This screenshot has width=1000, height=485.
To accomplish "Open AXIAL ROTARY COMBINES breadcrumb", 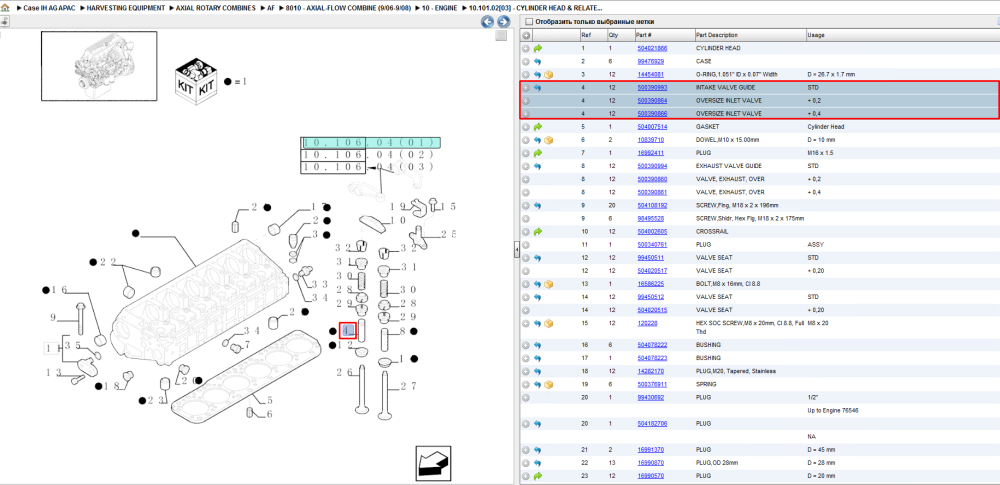I will pos(216,8).
